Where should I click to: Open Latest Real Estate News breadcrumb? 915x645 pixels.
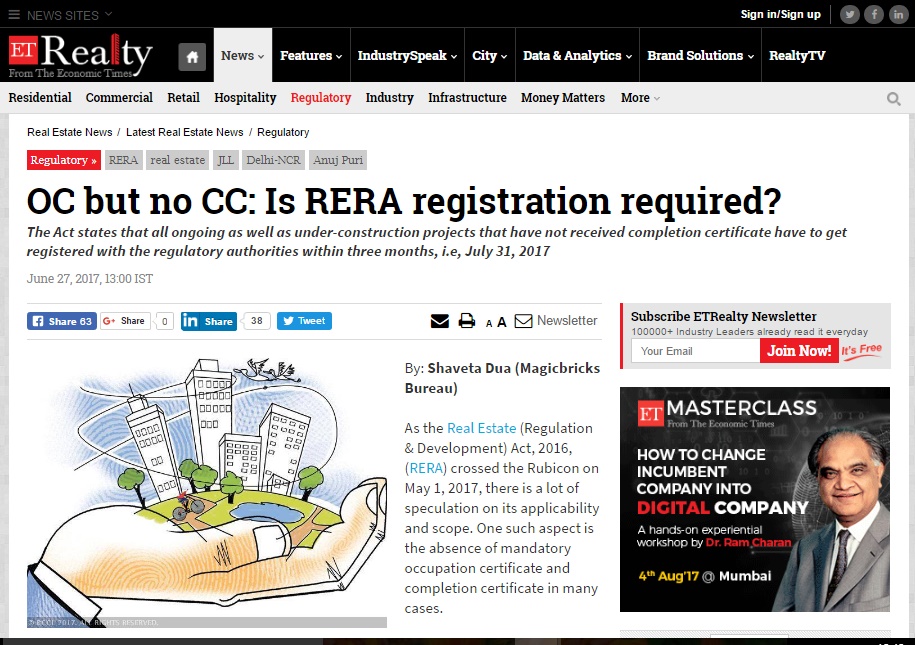[x=184, y=133]
